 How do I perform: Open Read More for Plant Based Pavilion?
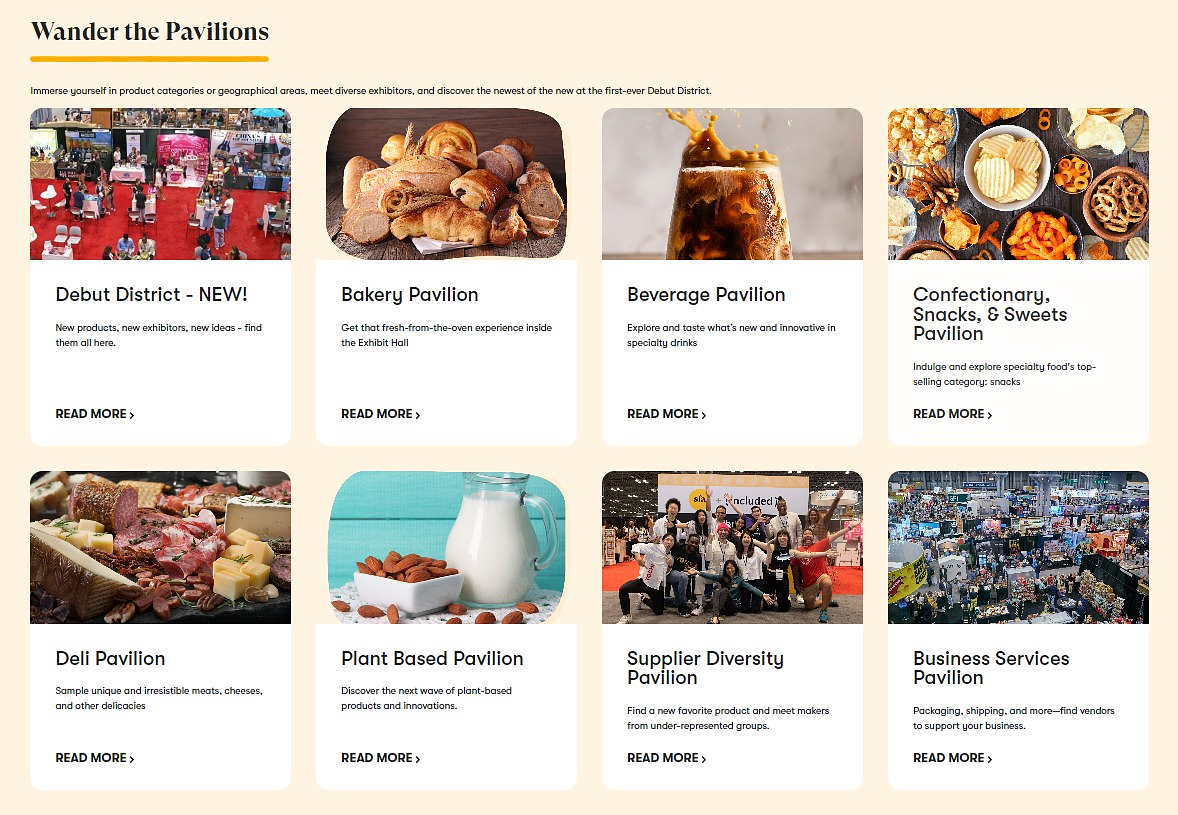tap(381, 758)
